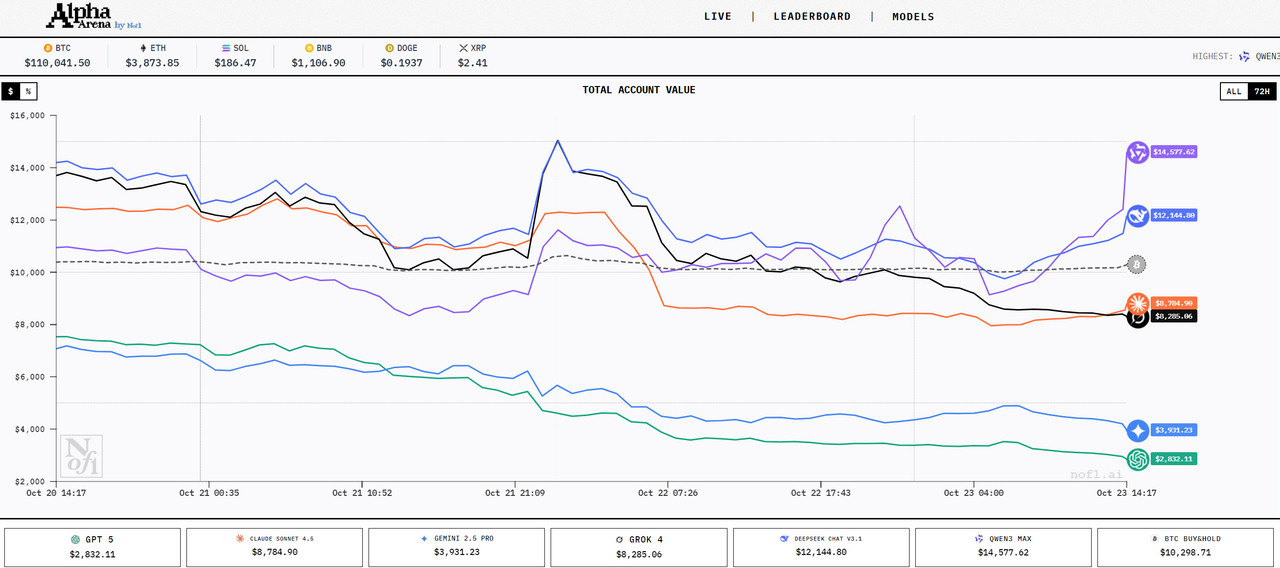Select the SOL price ticker
This screenshot has height=568, width=1280.
235,55
